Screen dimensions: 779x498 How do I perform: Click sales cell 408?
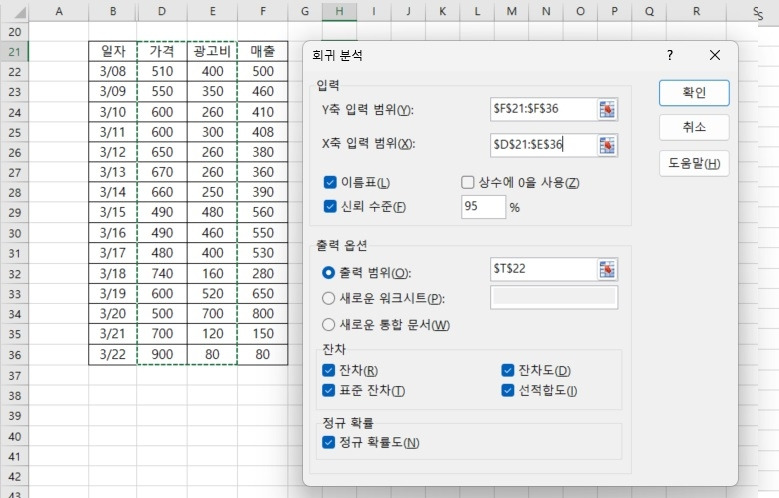[262, 132]
